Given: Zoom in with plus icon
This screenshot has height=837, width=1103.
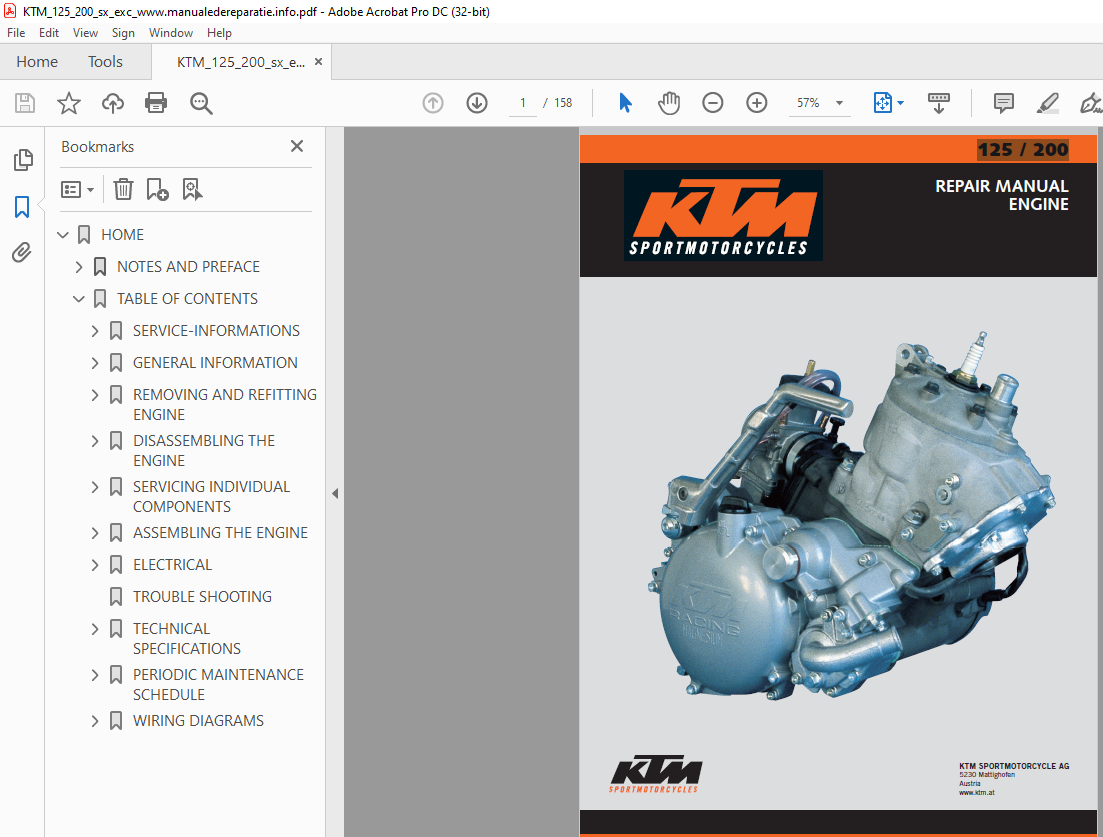Looking at the screenshot, I should point(757,103).
